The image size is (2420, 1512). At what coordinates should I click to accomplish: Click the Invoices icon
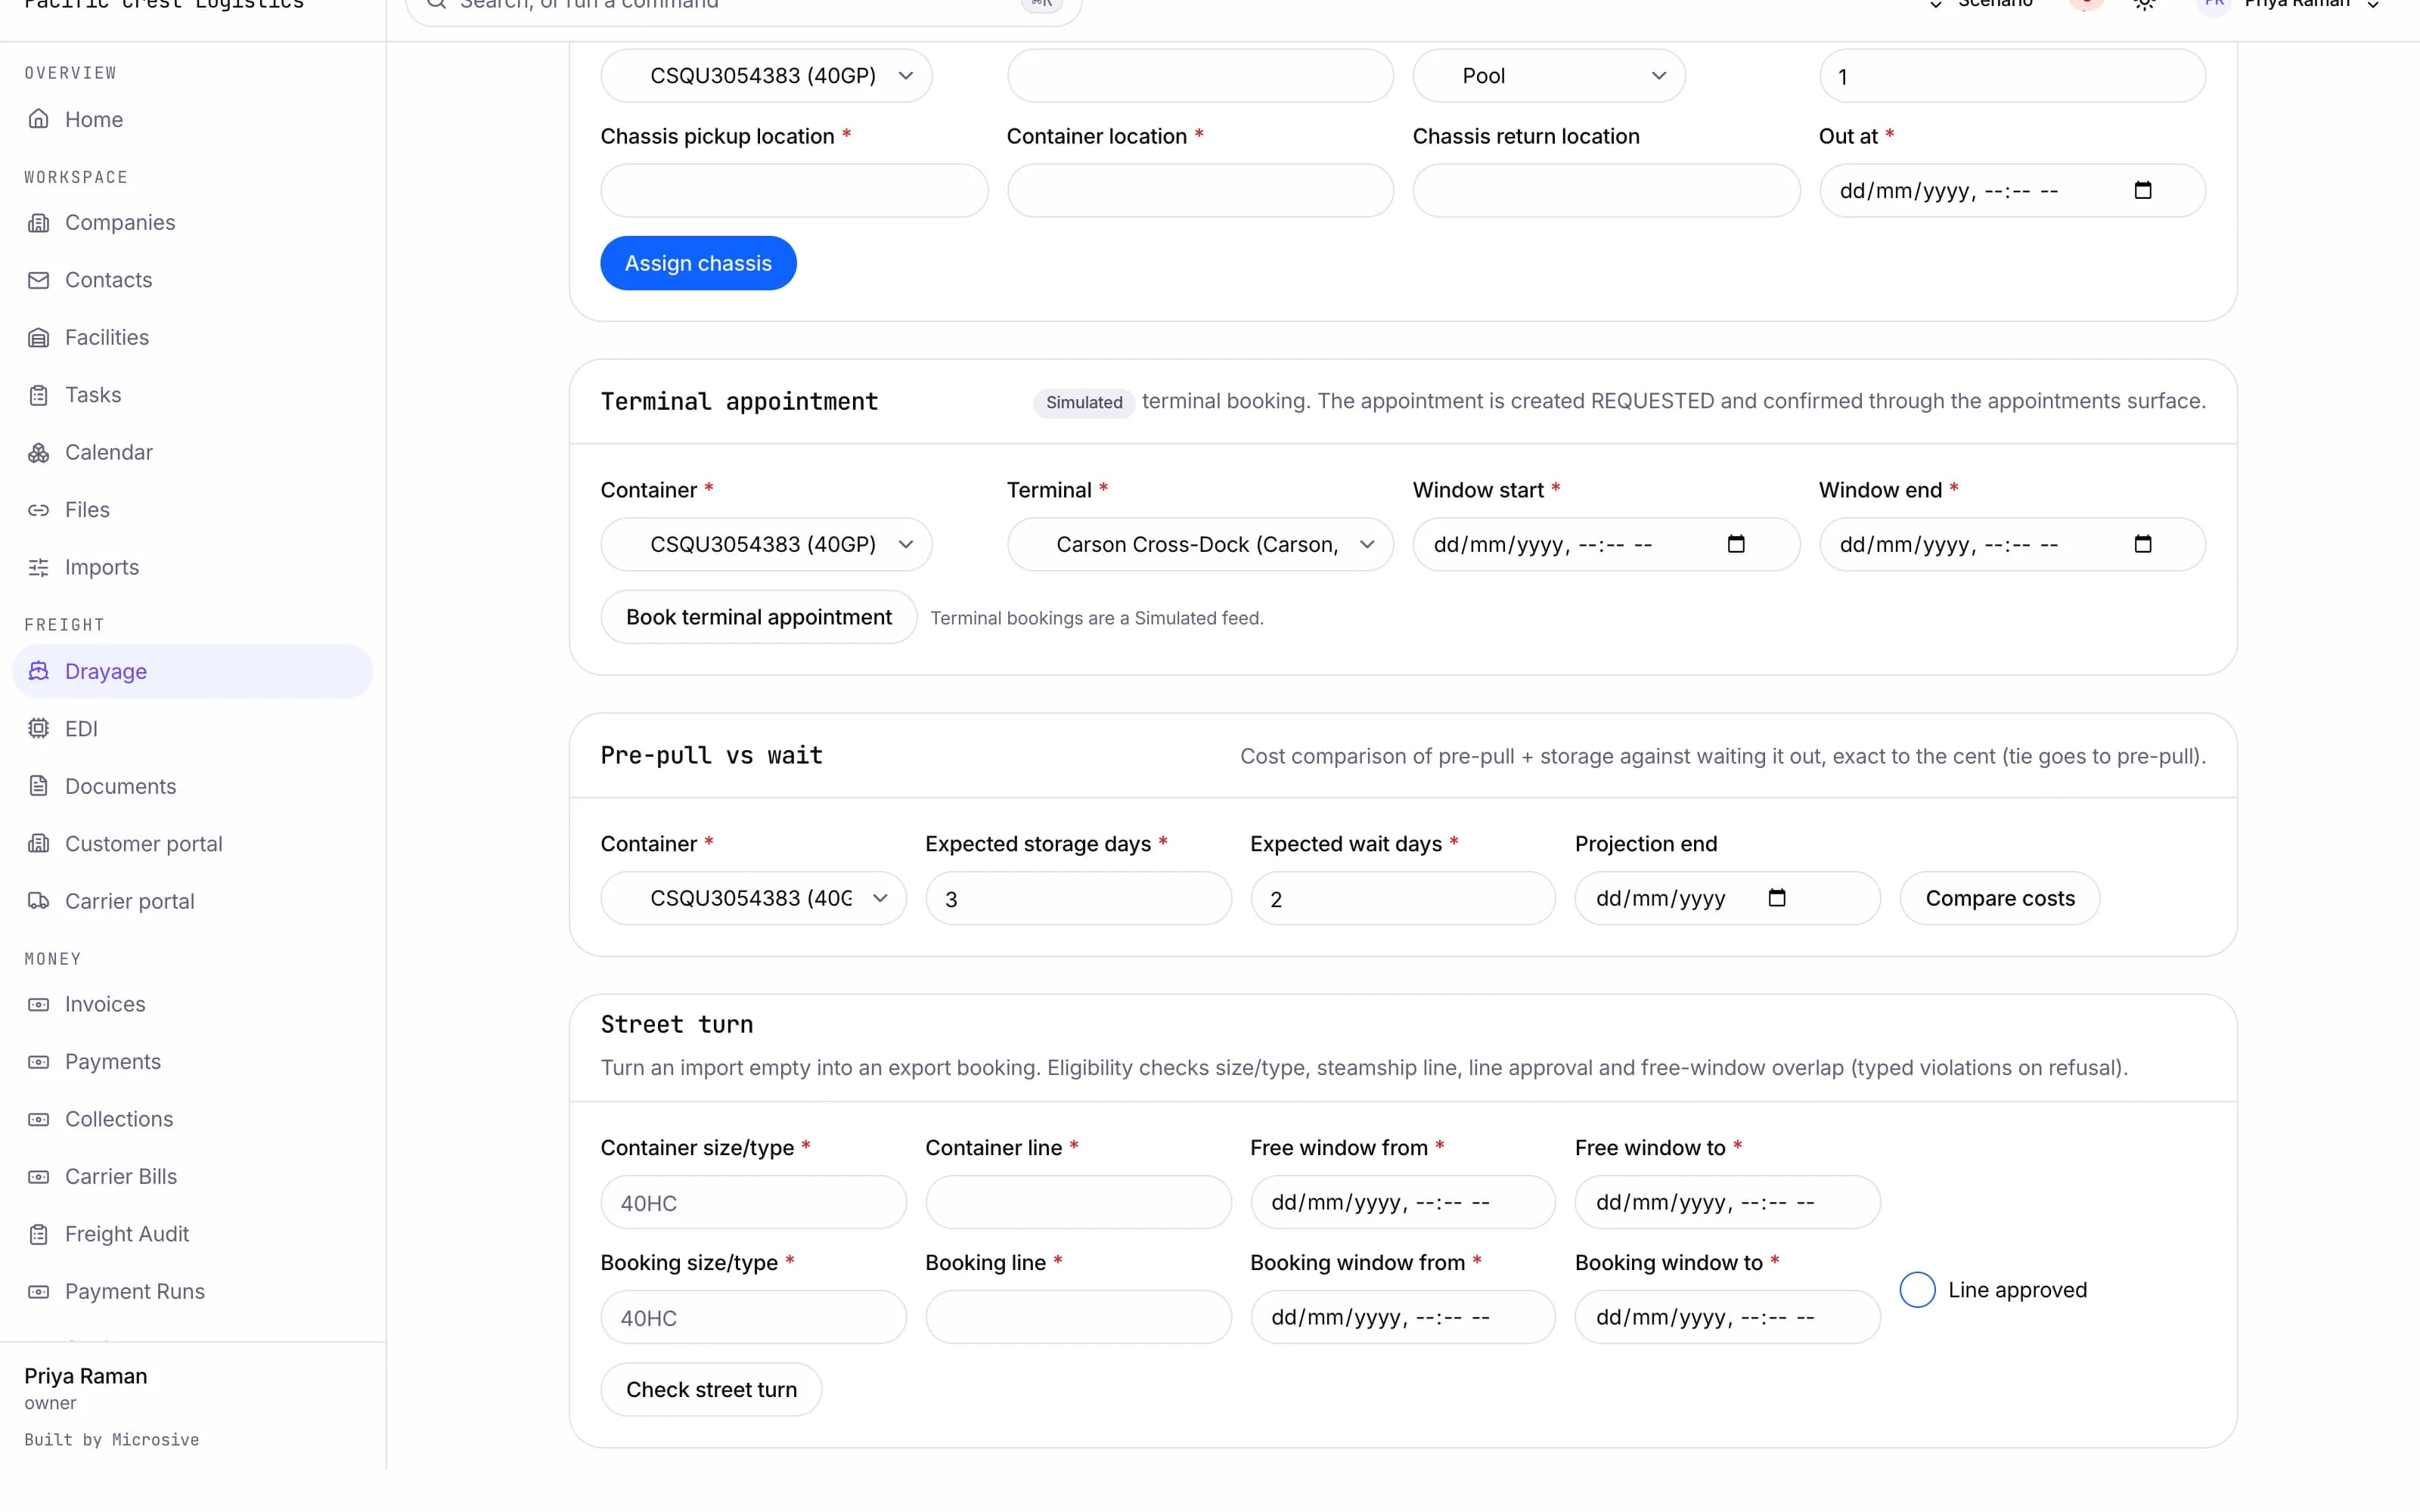coord(38,1004)
